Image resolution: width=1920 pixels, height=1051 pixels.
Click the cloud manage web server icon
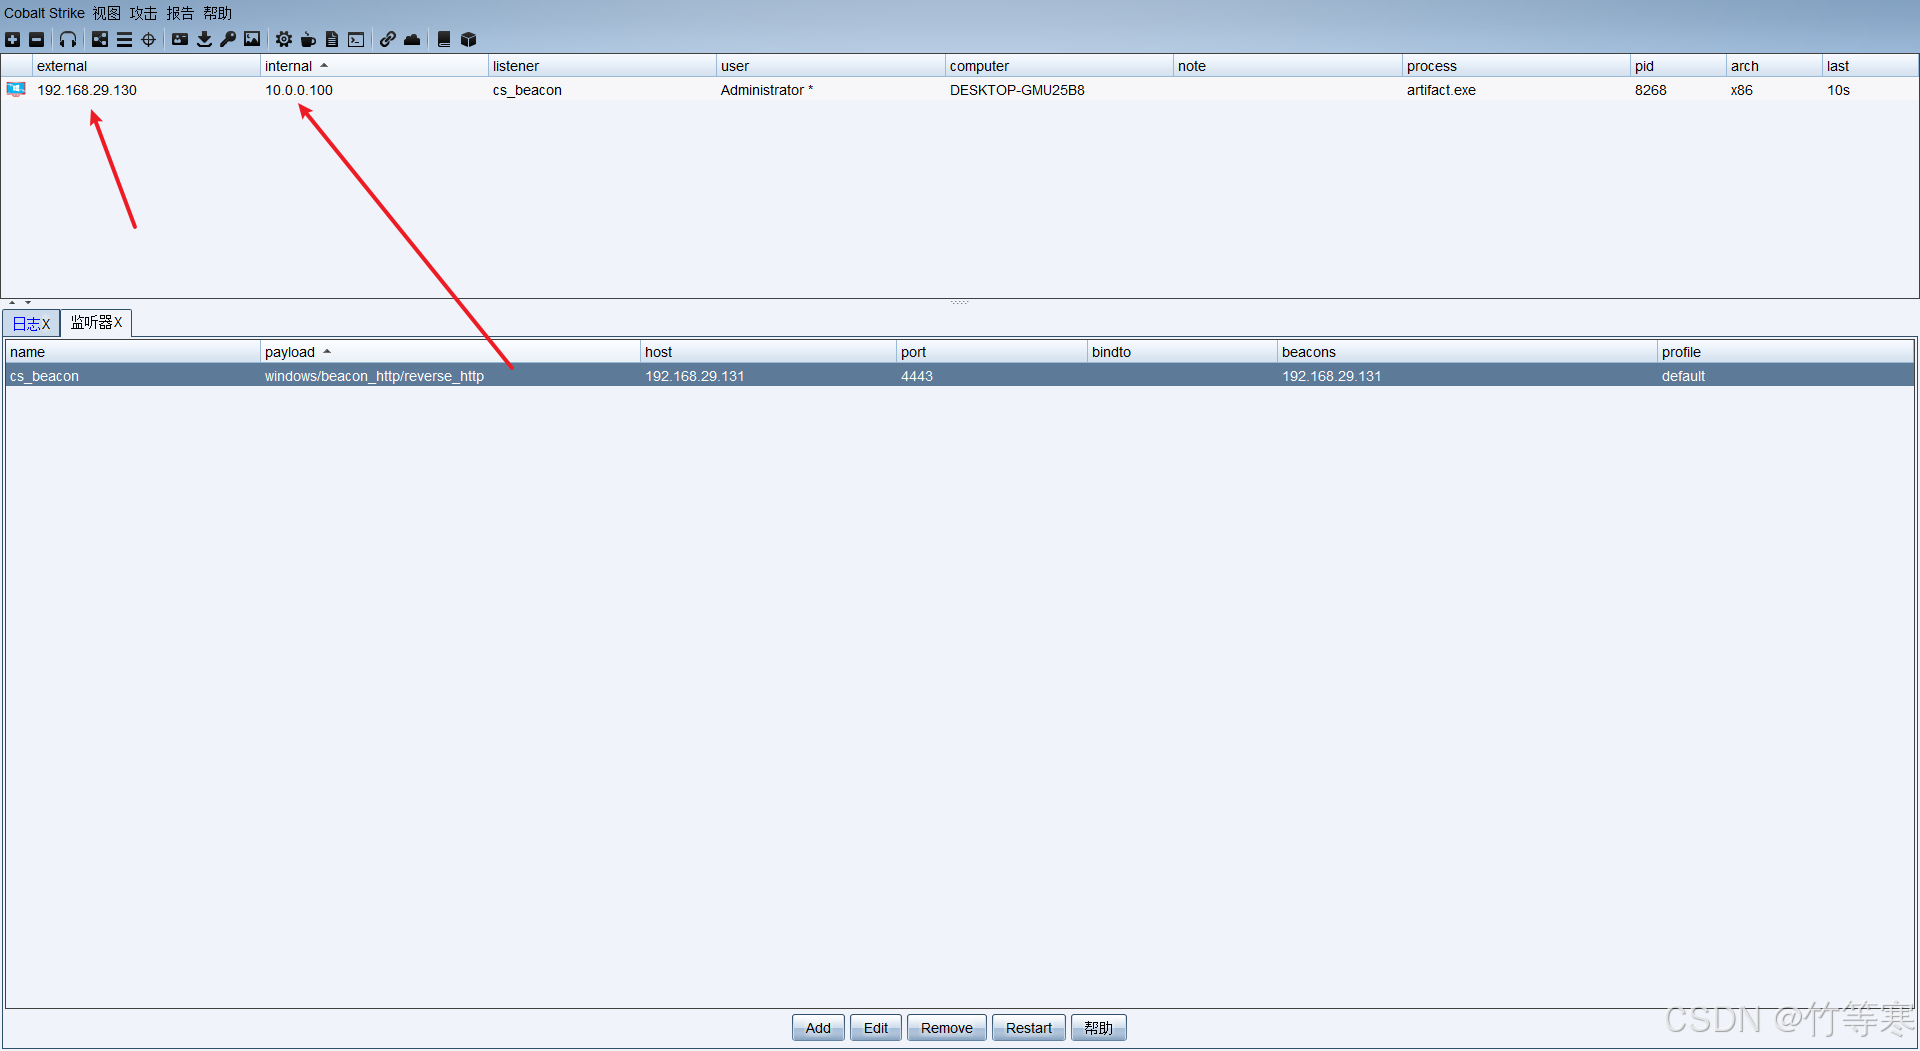[412, 40]
